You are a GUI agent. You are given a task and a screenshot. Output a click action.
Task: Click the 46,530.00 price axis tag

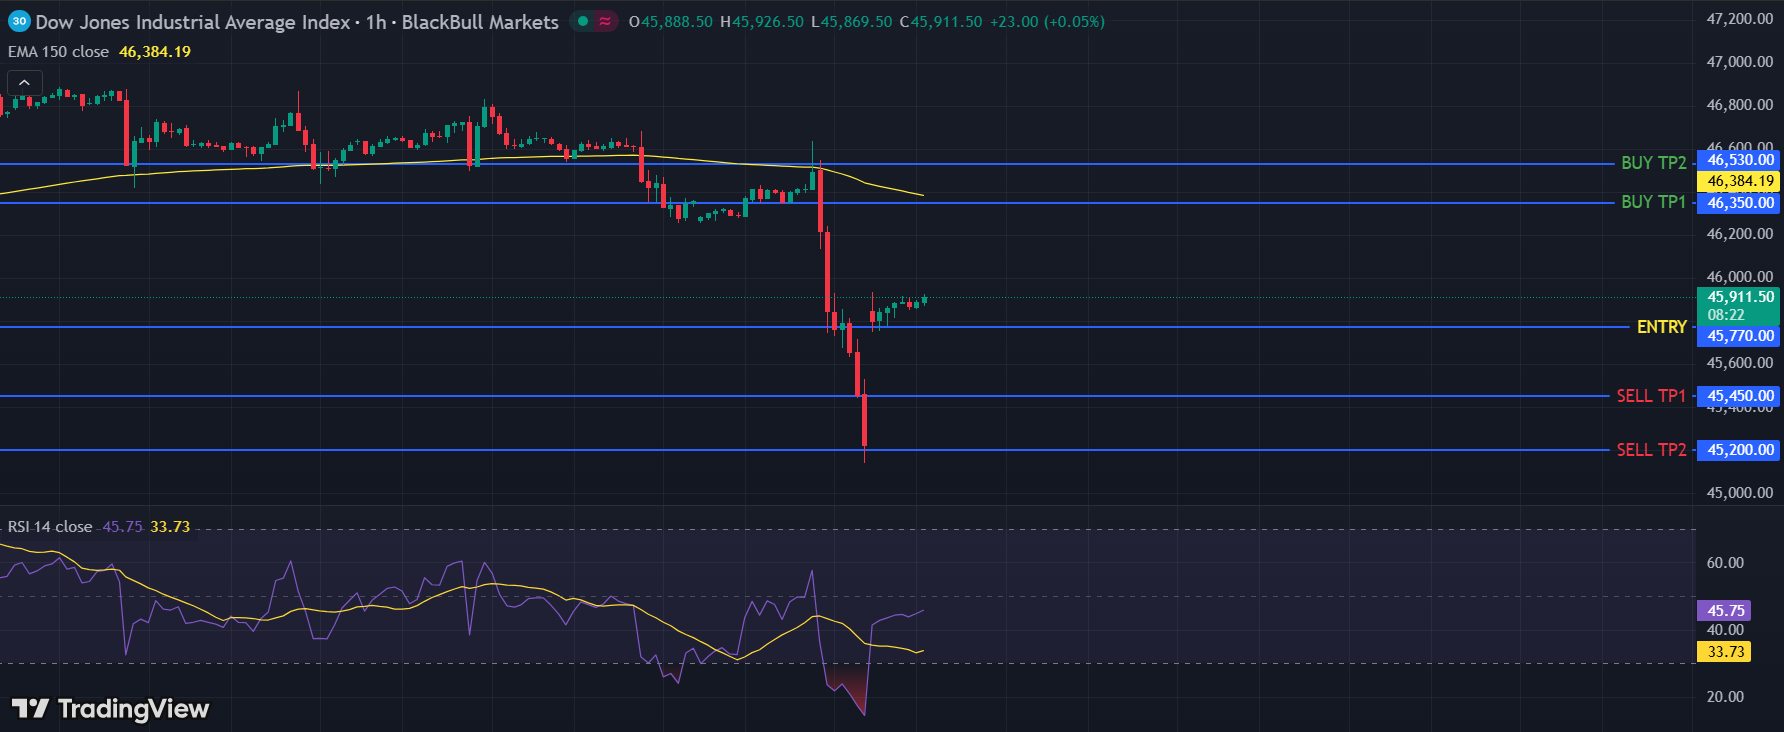[1740, 160]
